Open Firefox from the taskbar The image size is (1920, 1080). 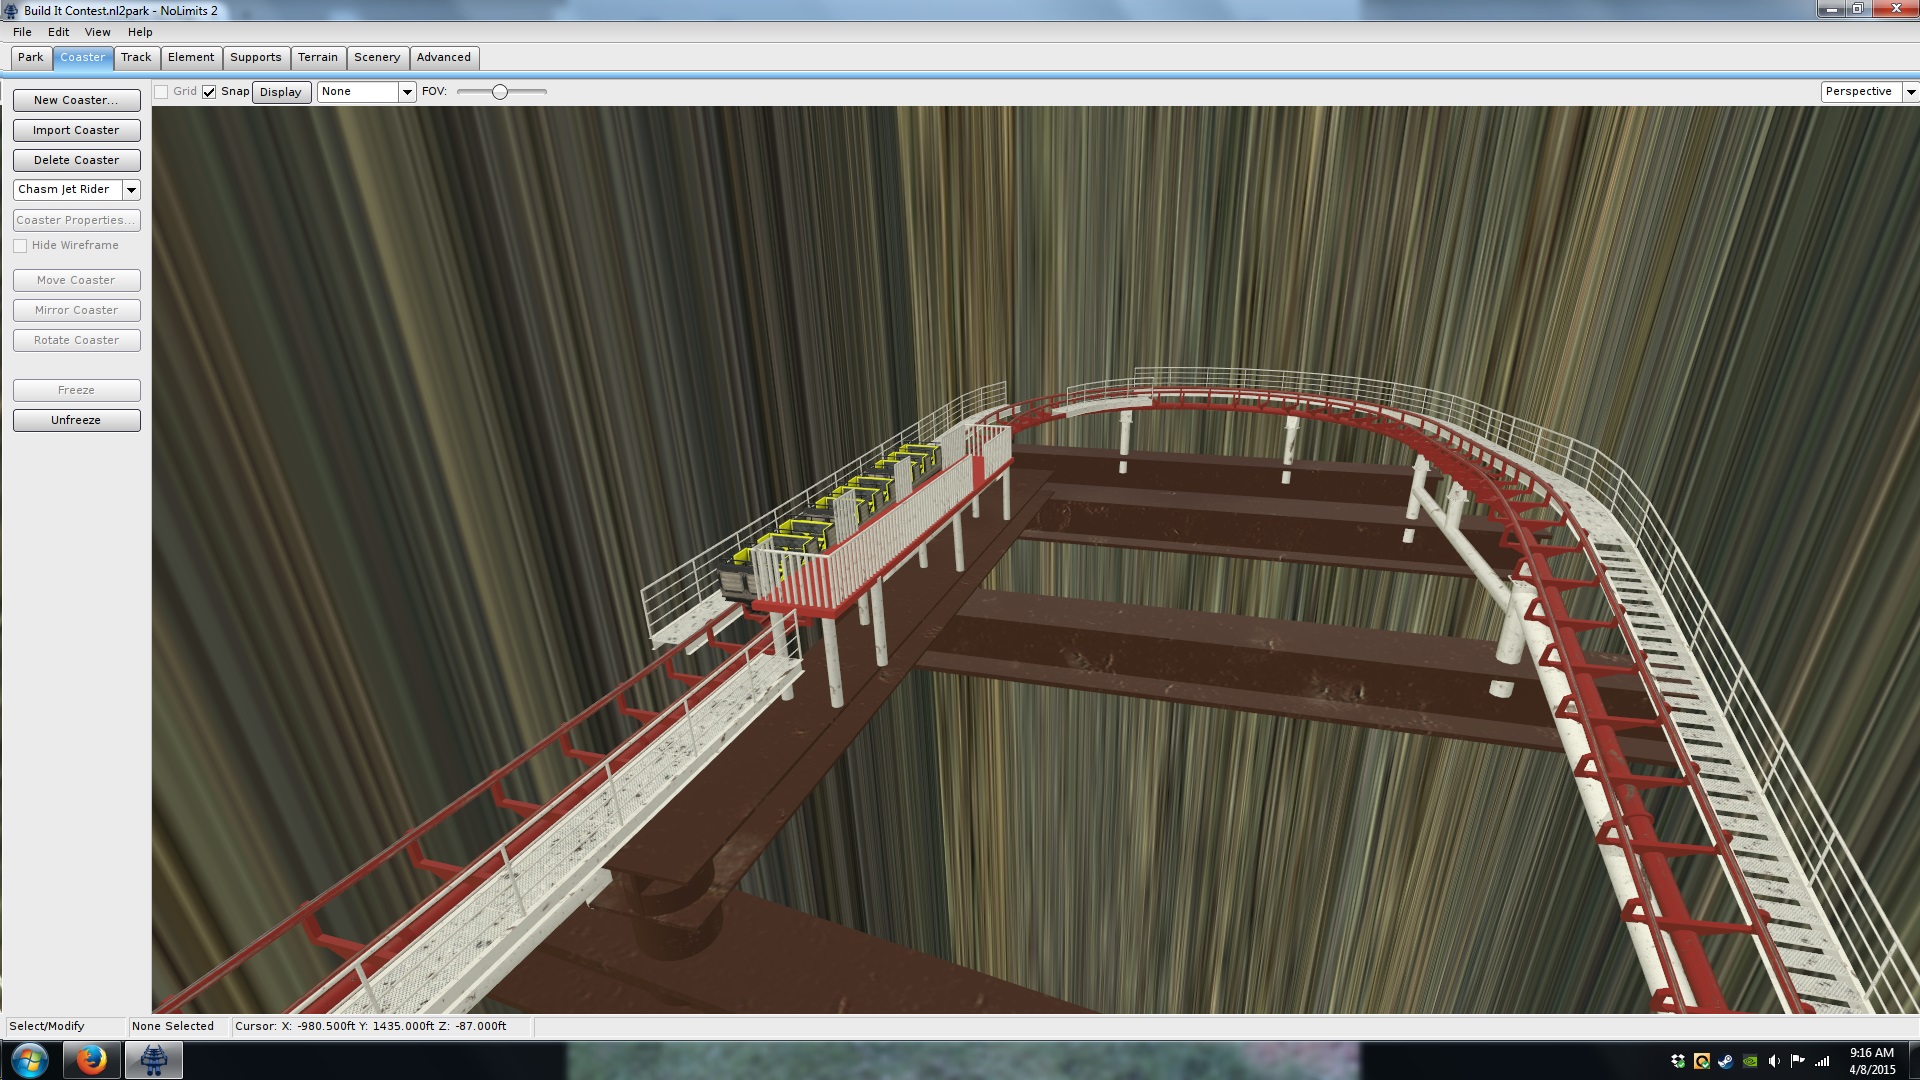click(91, 1060)
